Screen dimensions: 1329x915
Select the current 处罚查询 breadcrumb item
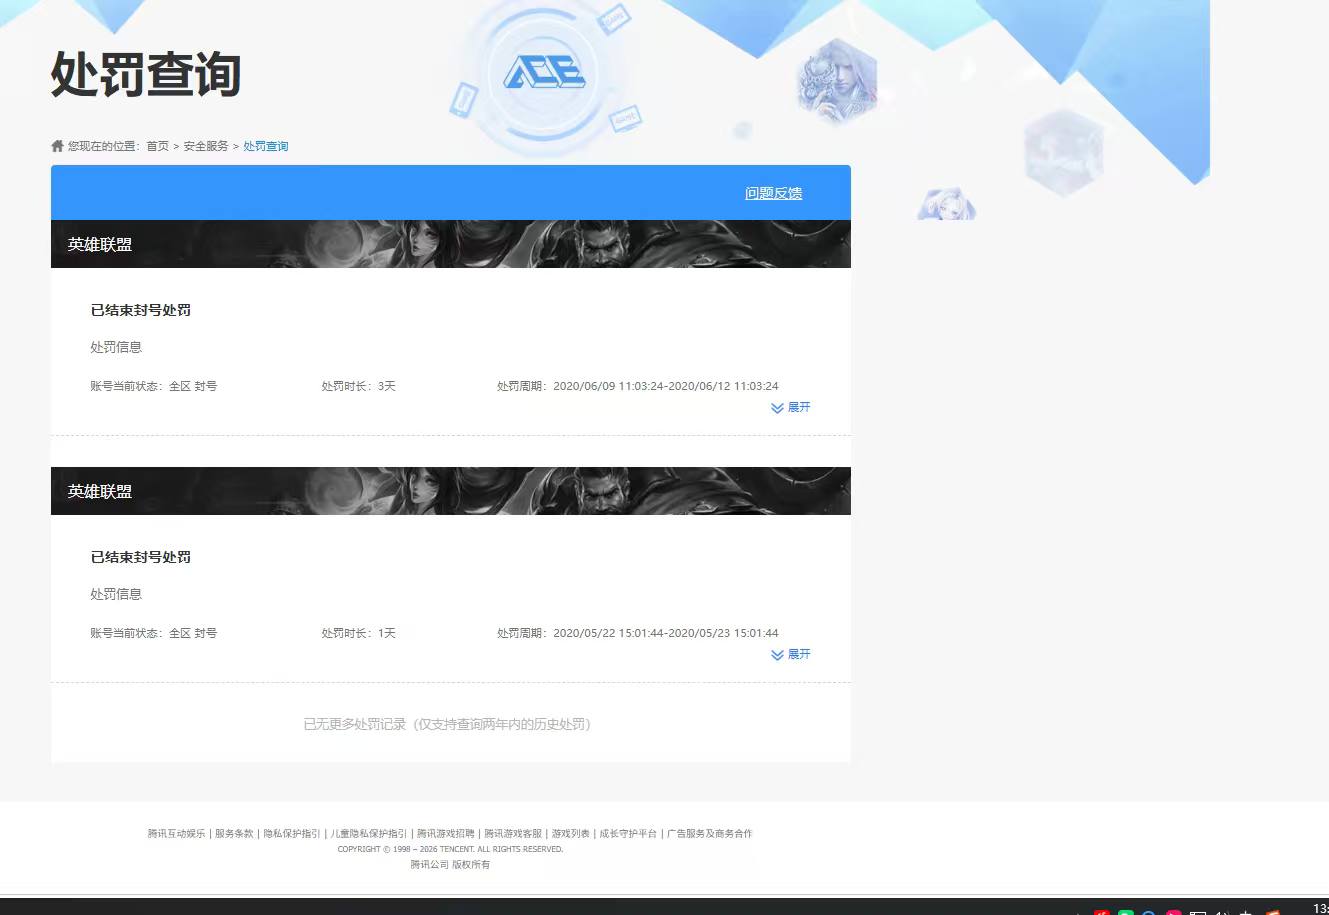(x=266, y=146)
